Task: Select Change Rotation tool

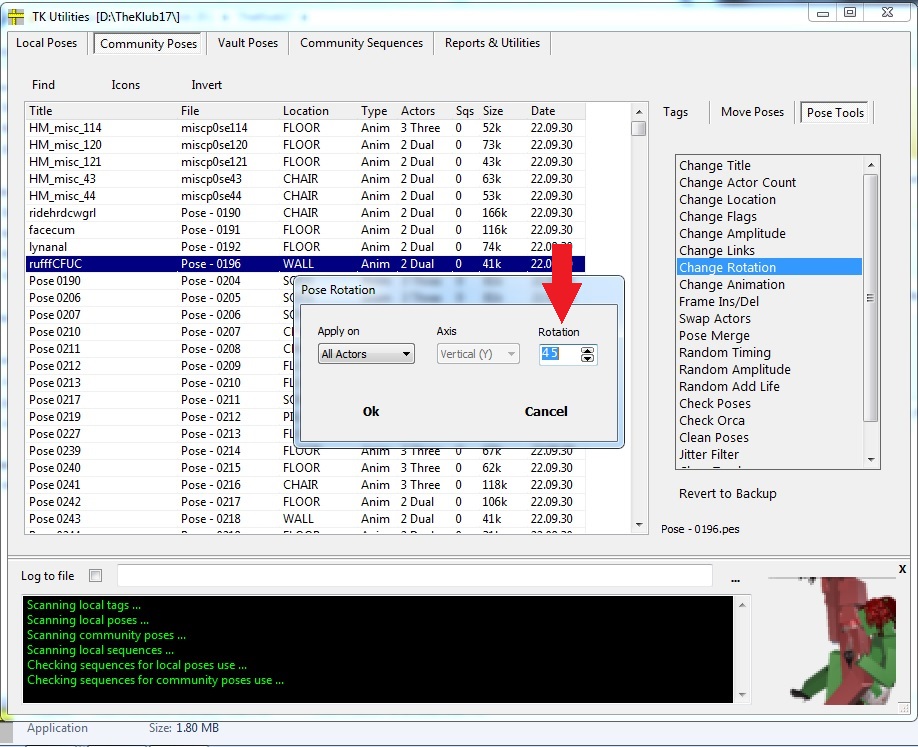Action: coord(769,268)
